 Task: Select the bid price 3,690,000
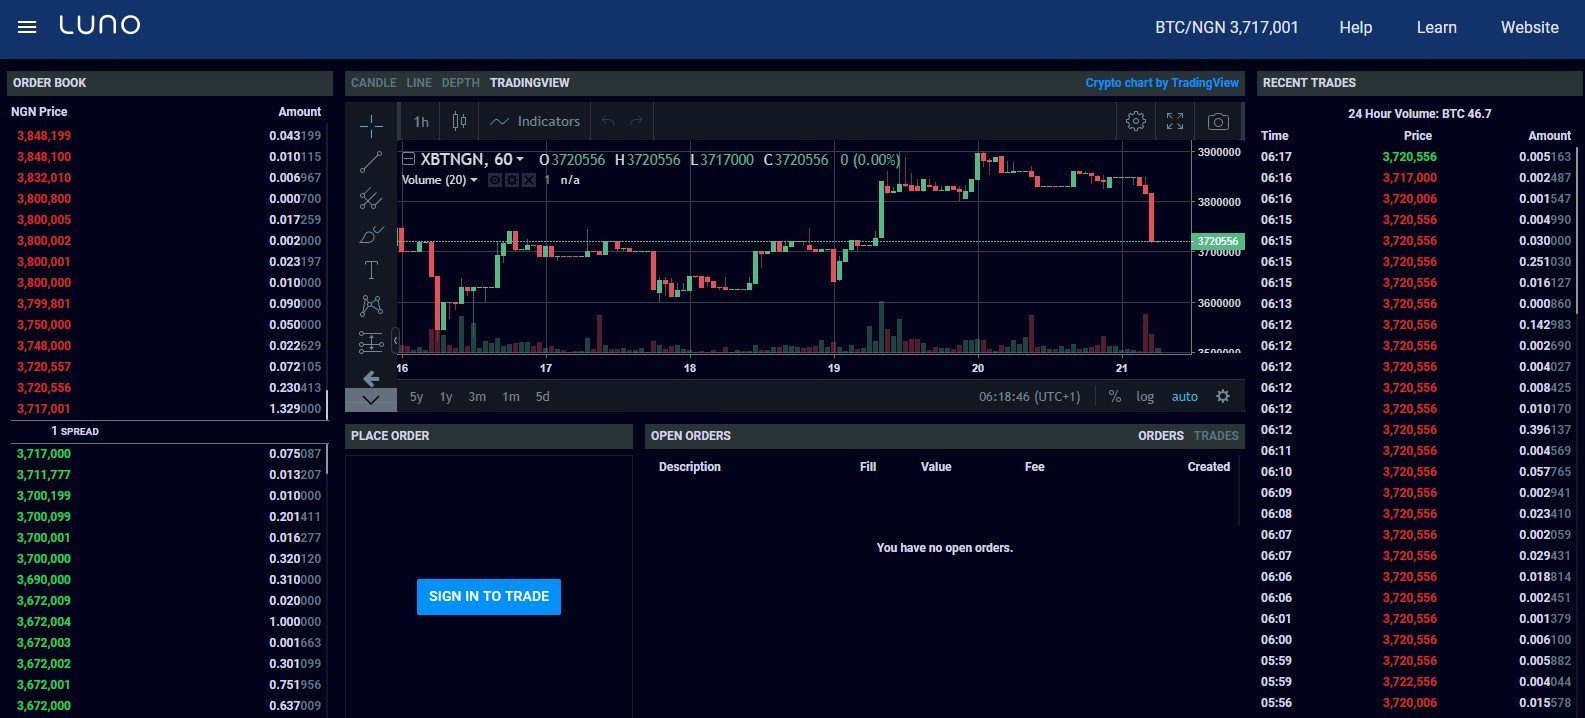[44, 580]
